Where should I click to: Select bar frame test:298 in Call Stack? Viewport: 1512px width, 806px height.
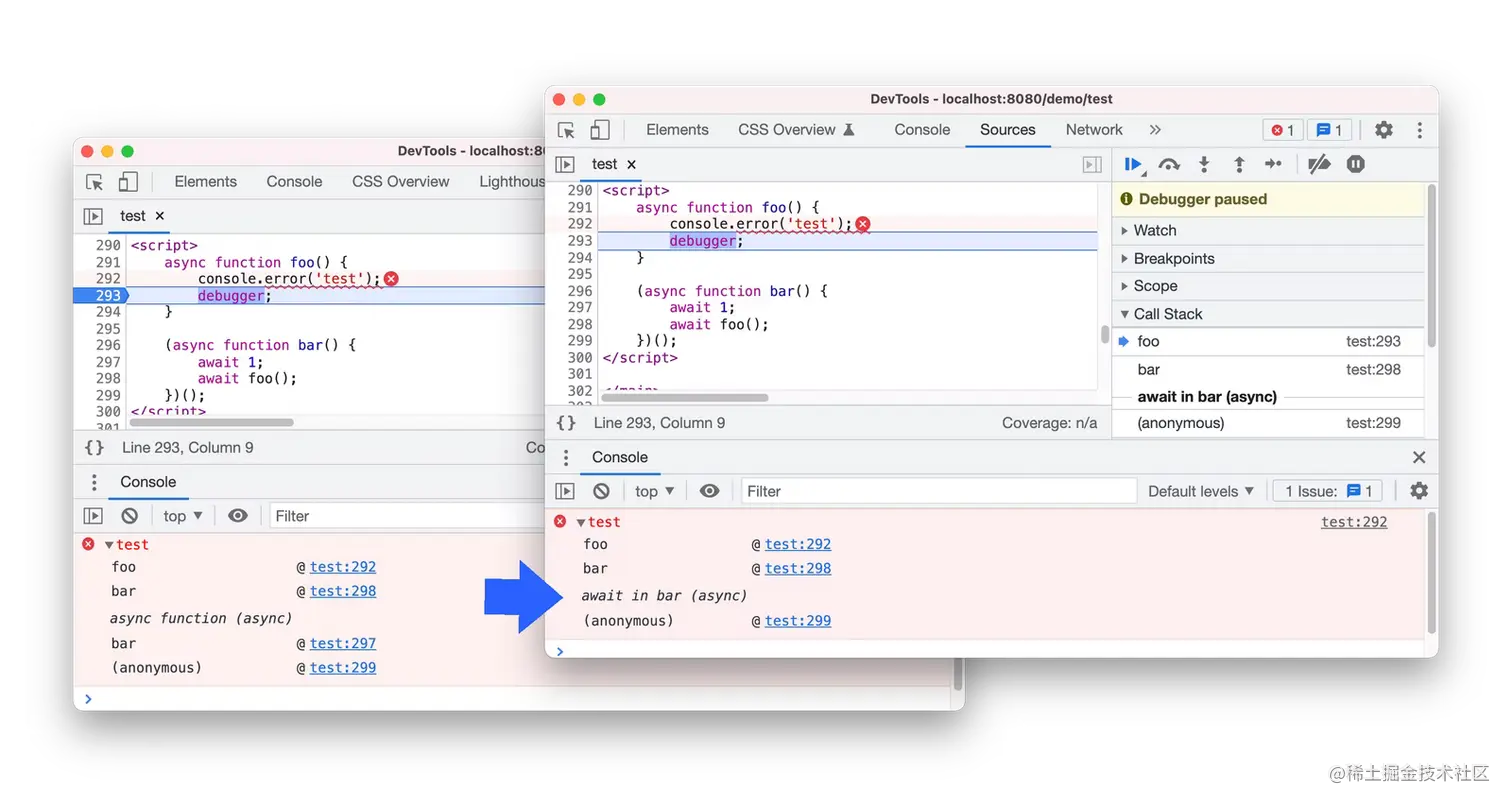[x=1267, y=370]
